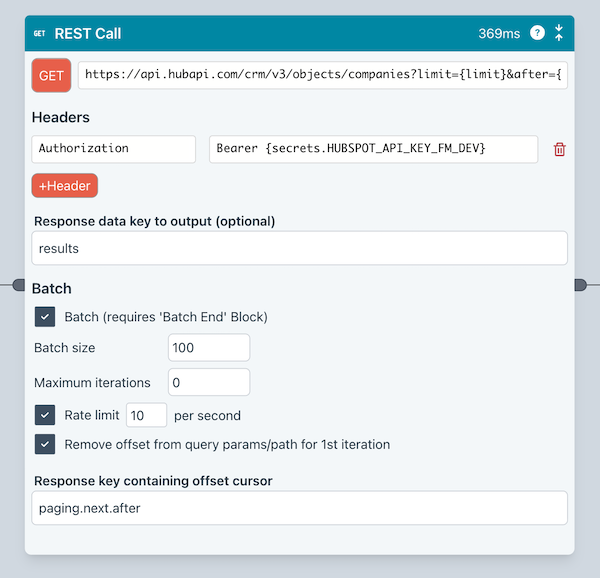Viewport: 600px width, 578px height.
Task: Toggle the Batch requires Batch End checkbox
Action: tap(45, 317)
